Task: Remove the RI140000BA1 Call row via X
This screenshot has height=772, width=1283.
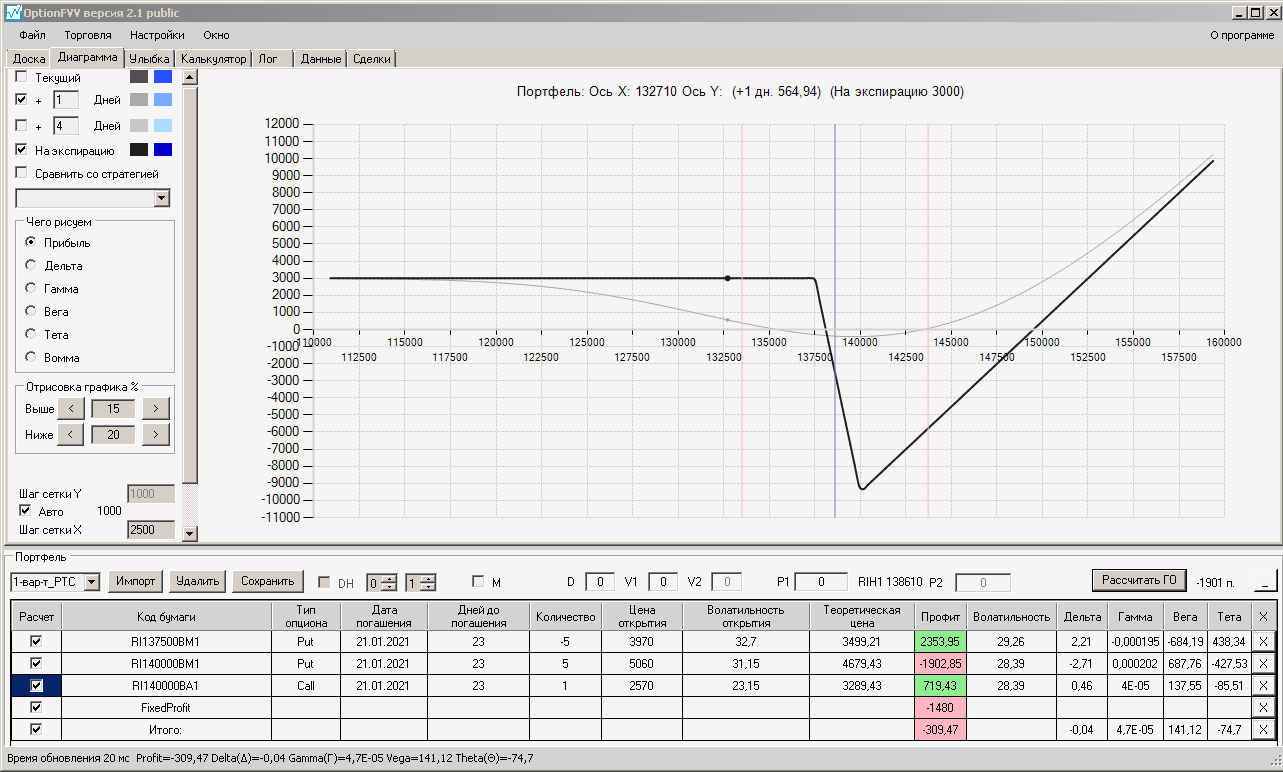Action: 1262,685
